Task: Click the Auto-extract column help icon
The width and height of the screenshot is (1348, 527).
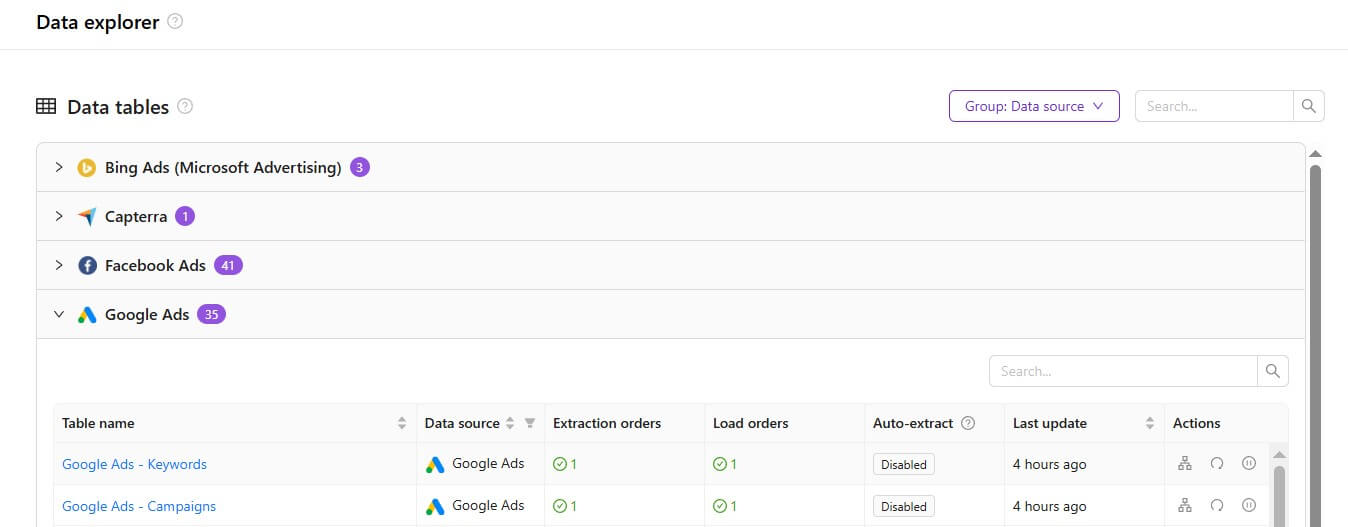Action: [968, 423]
